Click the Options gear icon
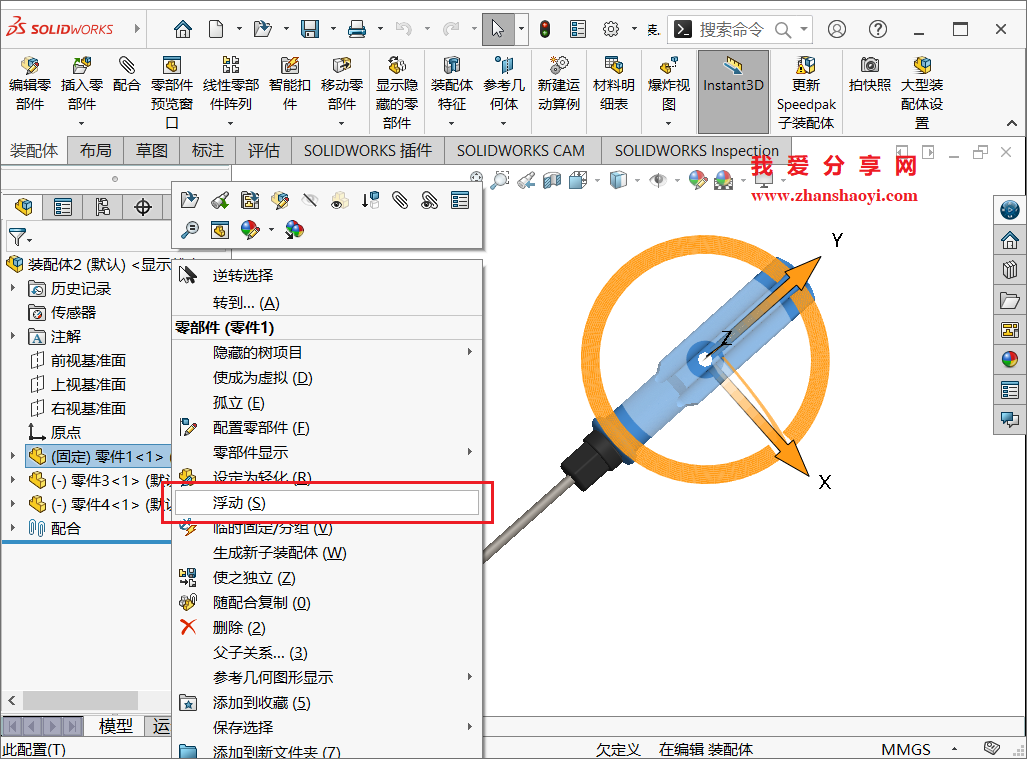The height and width of the screenshot is (759, 1027). pyautogui.click(x=611, y=29)
